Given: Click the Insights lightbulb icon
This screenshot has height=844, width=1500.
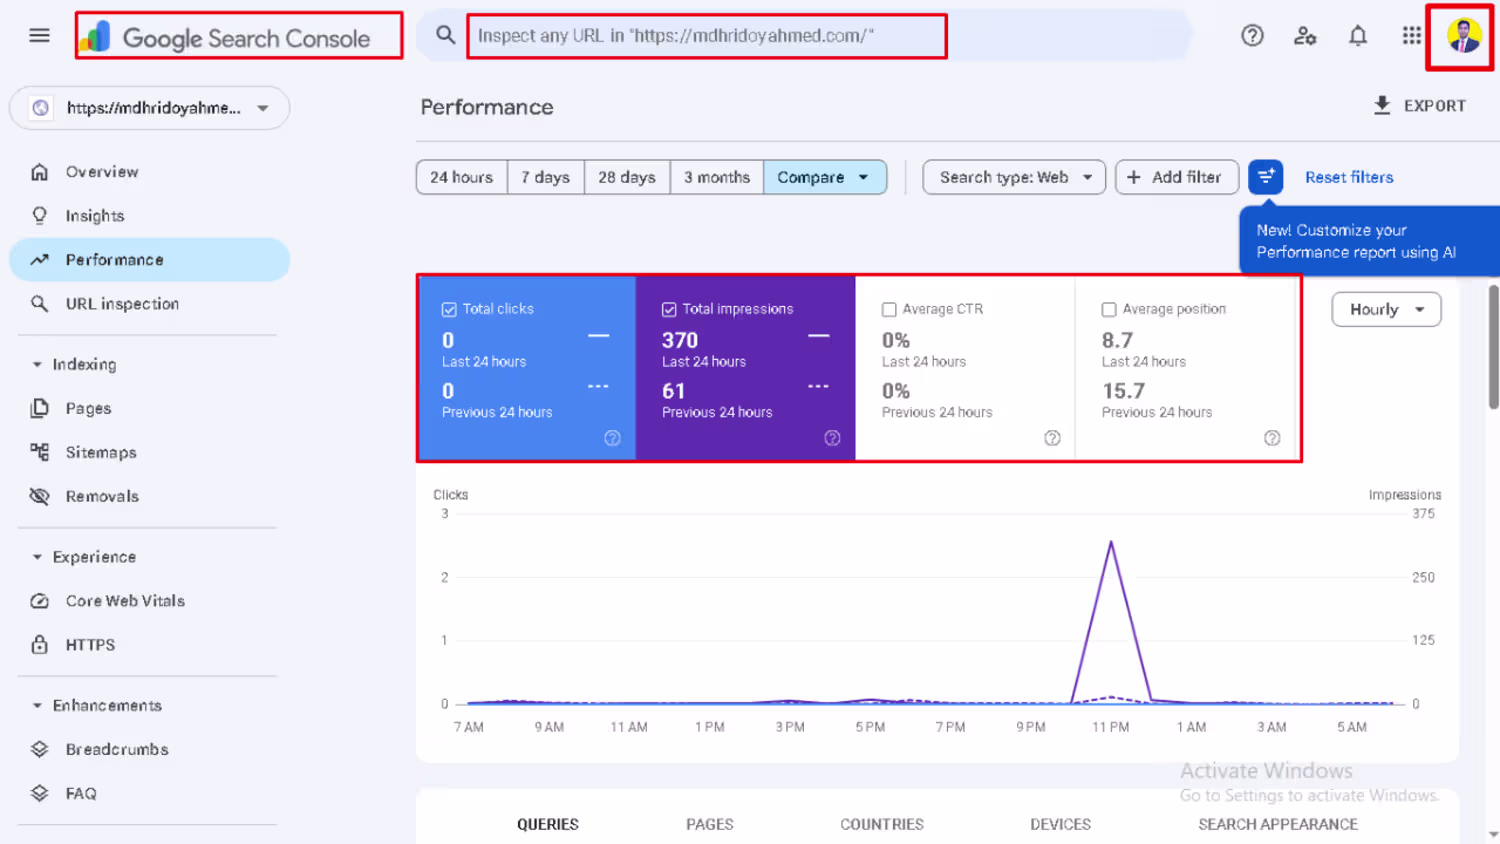Looking at the screenshot, I should pyautogui.click(x=40, y=216).
